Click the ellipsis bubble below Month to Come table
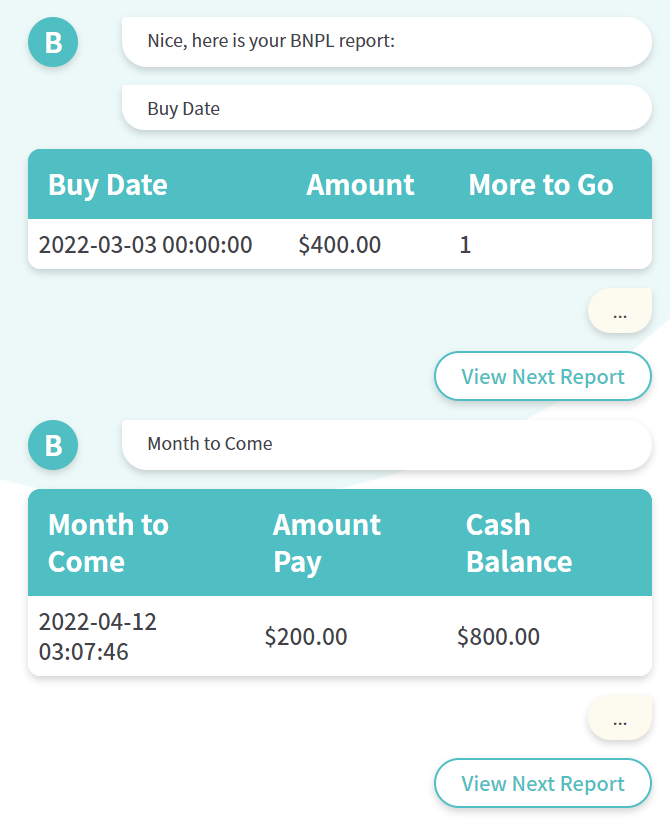Screen dimensions: 670x829 pyautogui.click(x=620, y=719)
